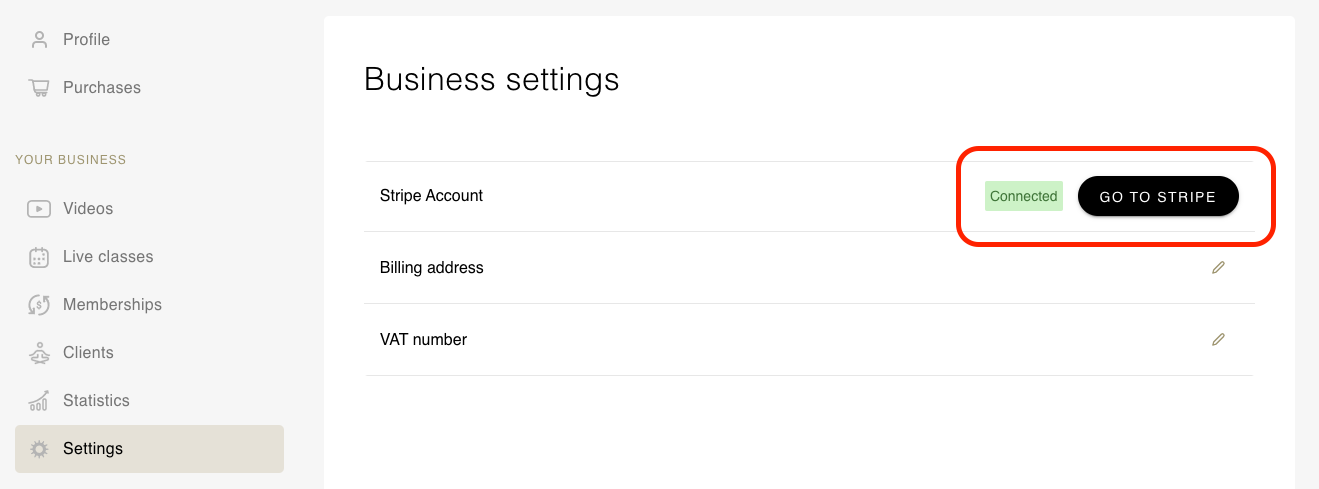This screenshot has width=1319, height=489.
Task: Open the Videos section
Action: point(88,209)
